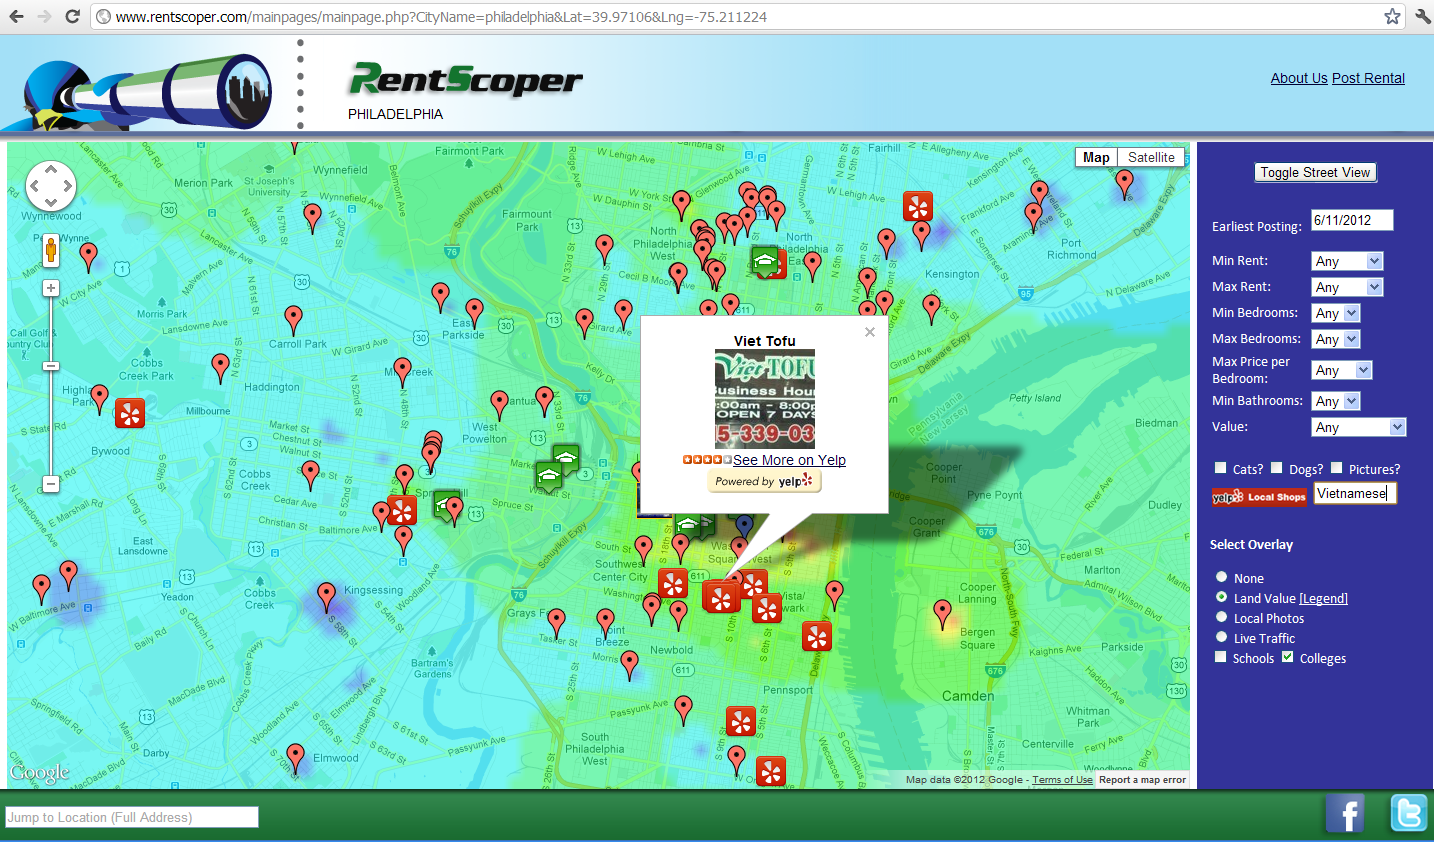Expand the Max Bedrooms dropdown

[x=1335, y=339]
